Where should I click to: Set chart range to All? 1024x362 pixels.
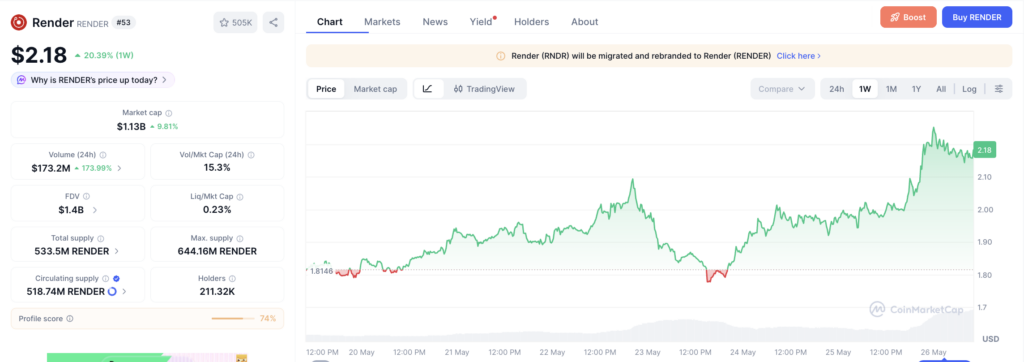940,89
